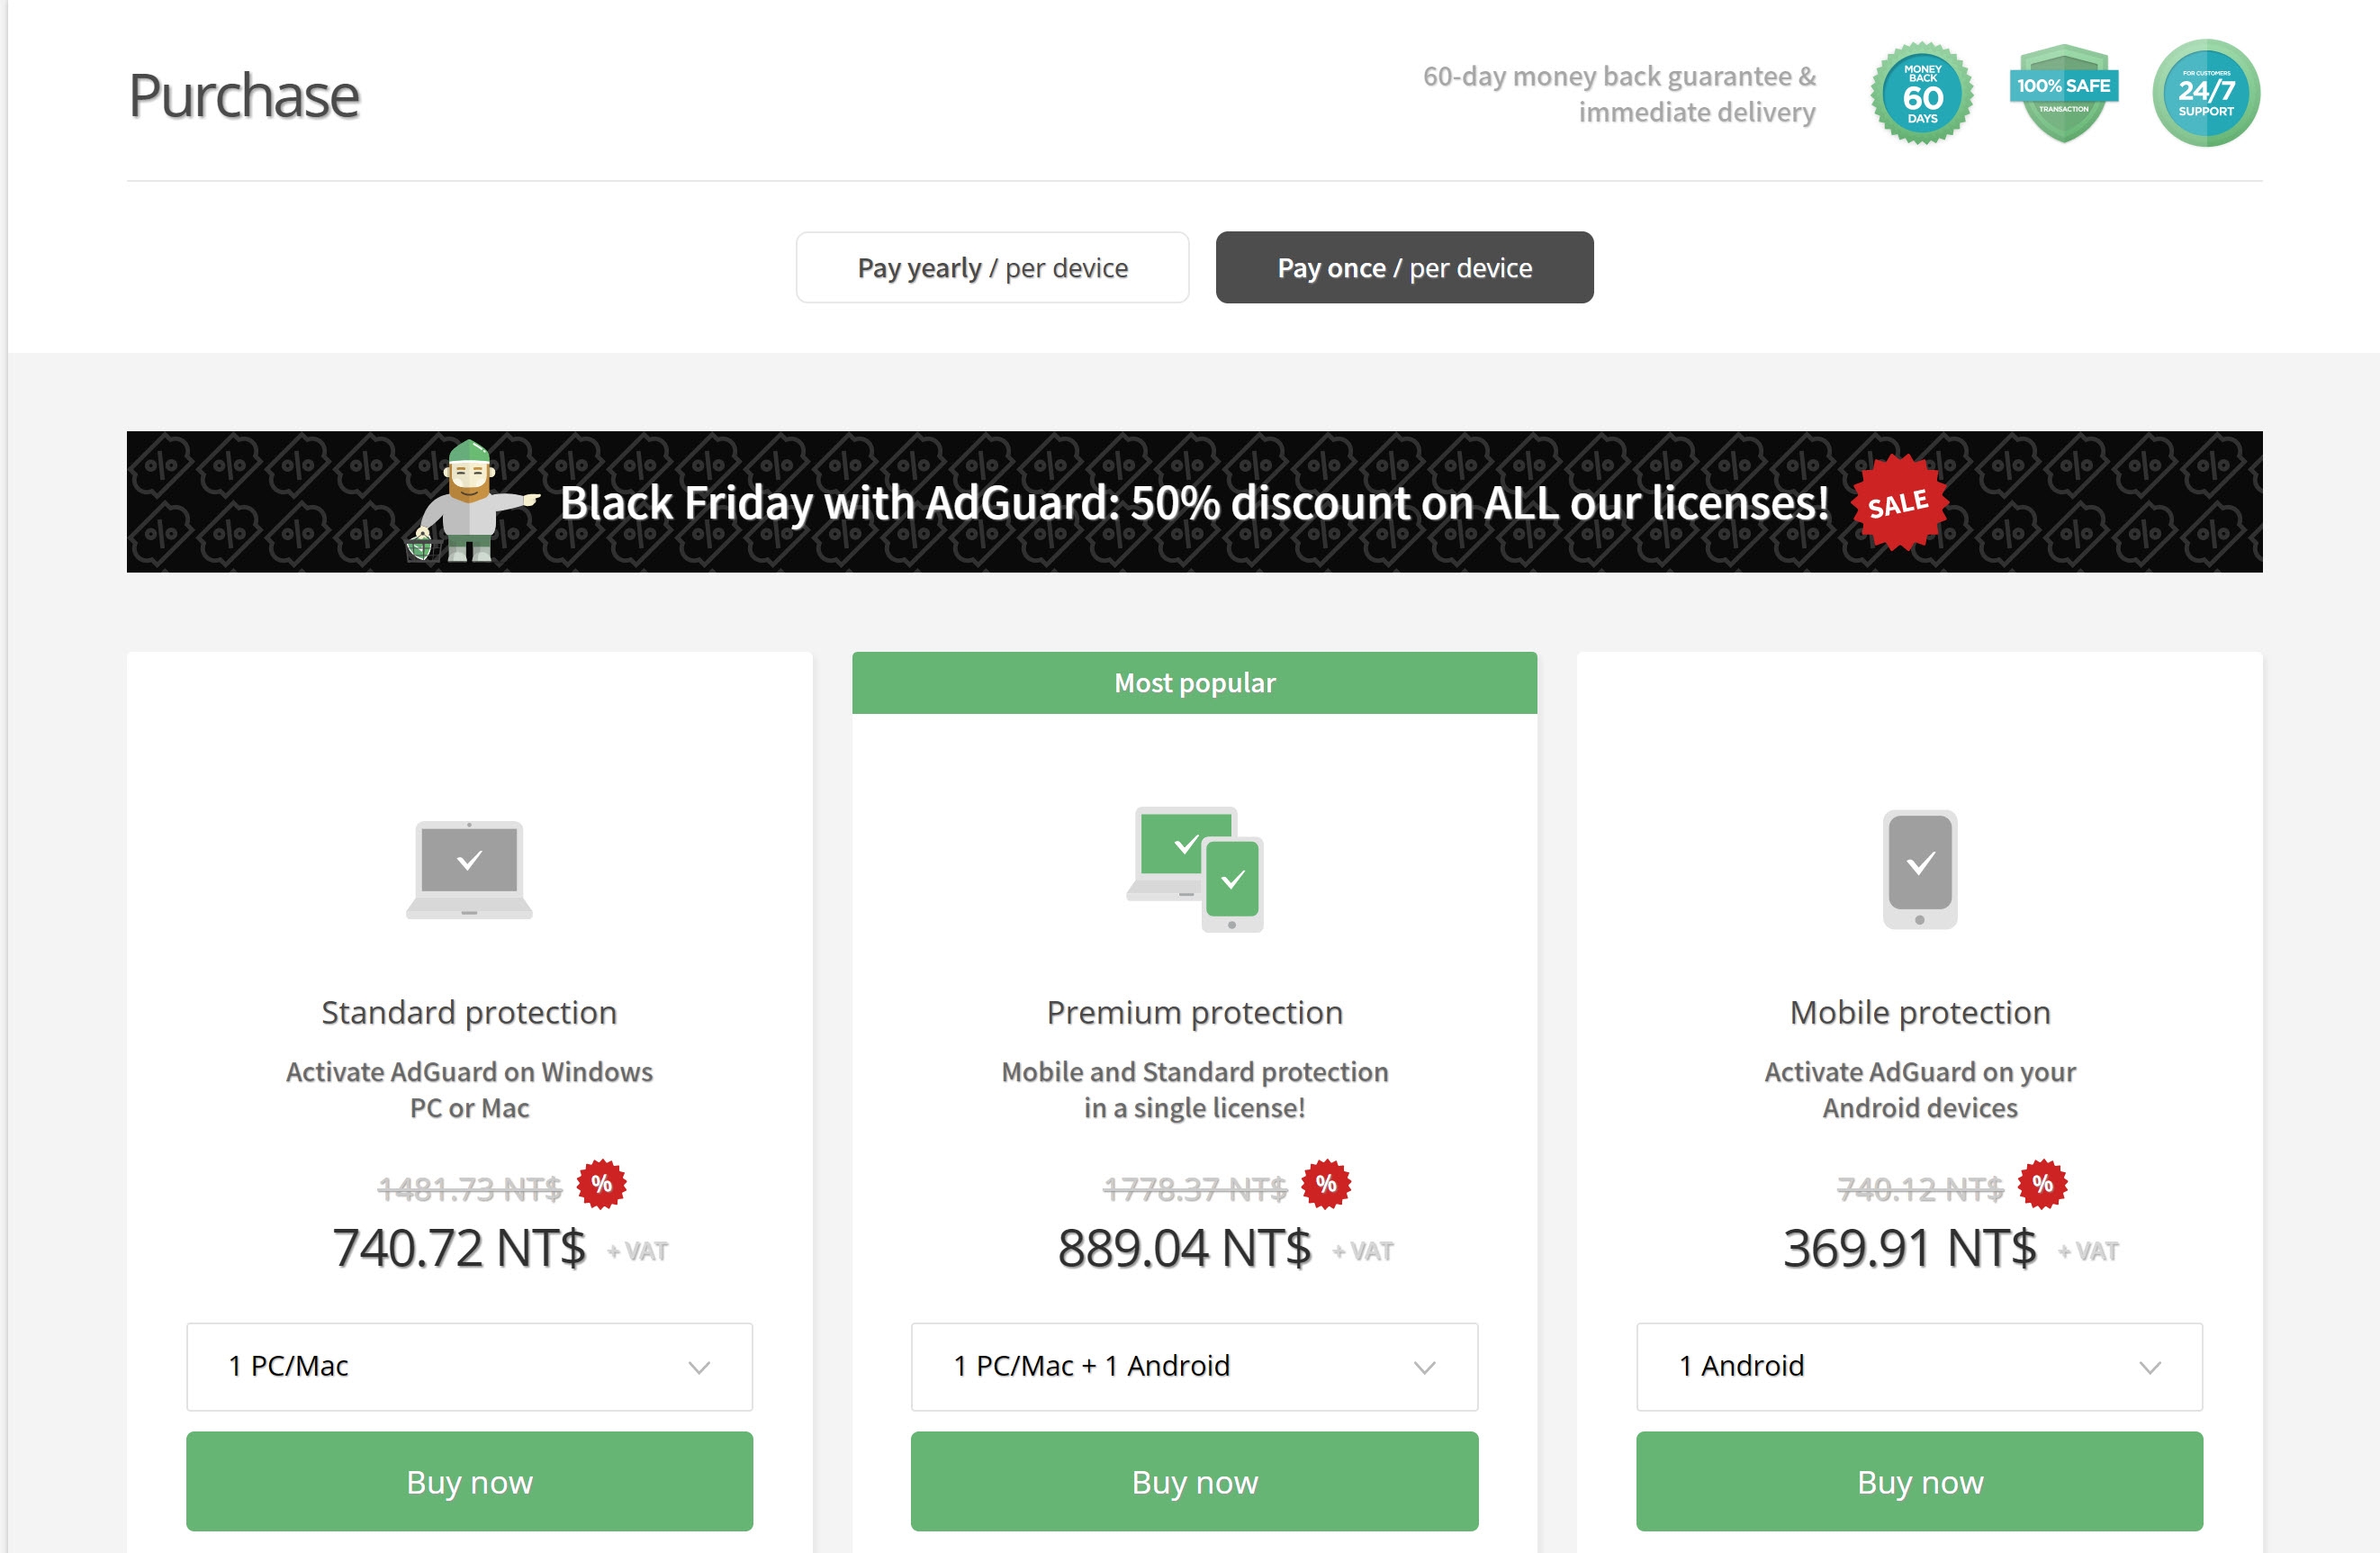Click the Standard protection laptop icon
Viewport: 2380px width, 1553px height.
tap(469, 869)
